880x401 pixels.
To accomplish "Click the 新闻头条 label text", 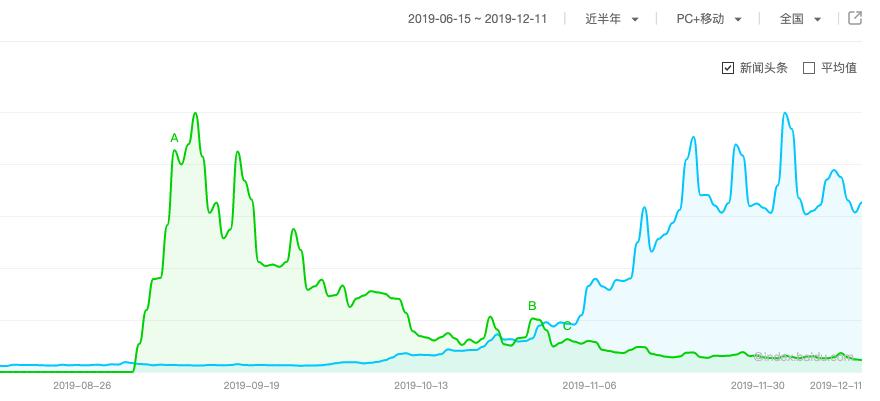I will point(763,68).
